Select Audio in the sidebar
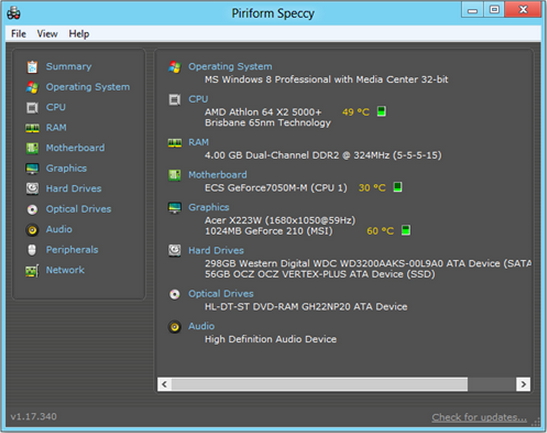Screen dimensions: 547x433 tap(59, 230)
